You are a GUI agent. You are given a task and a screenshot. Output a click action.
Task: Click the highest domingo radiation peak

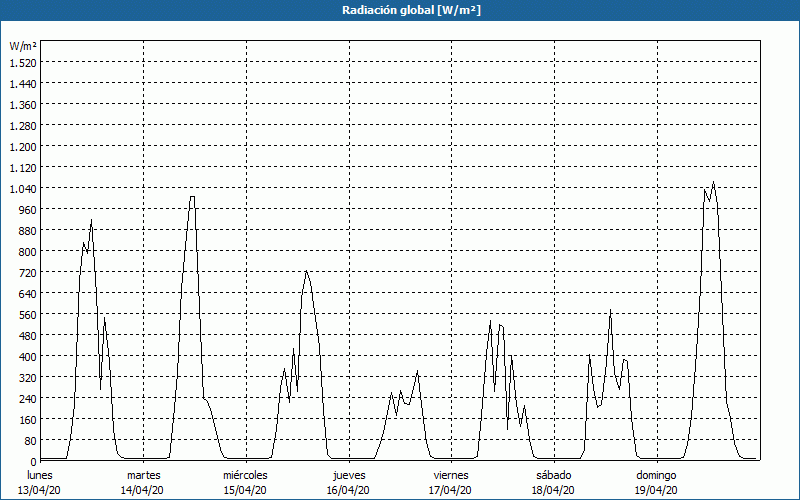(713, 182)
